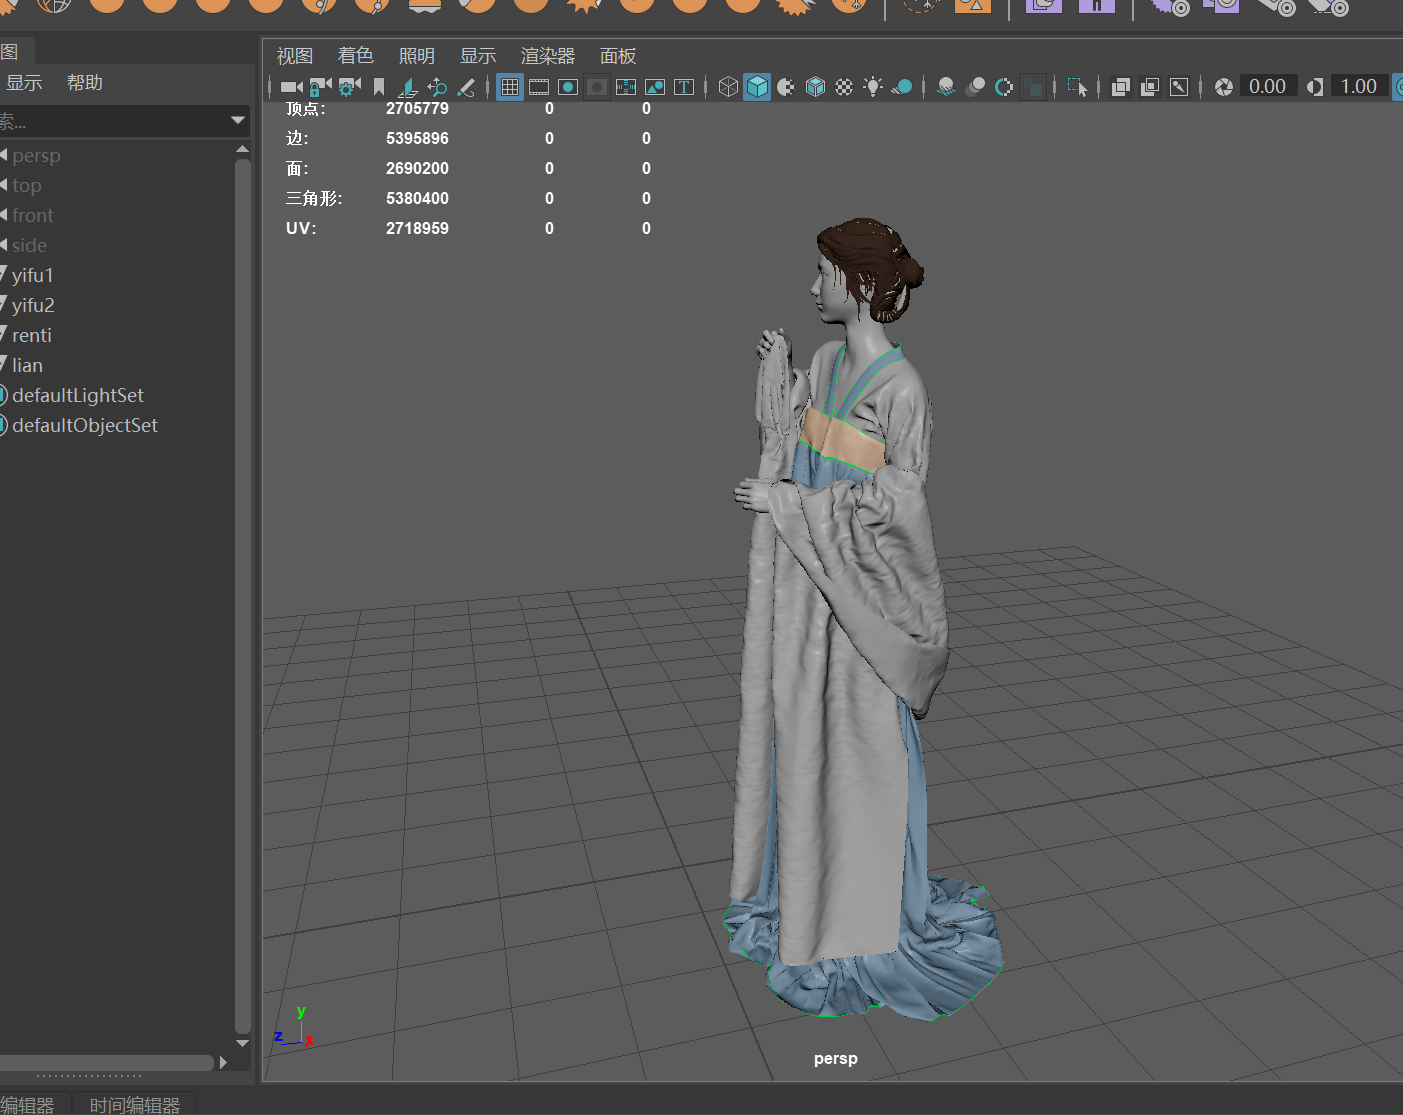Toggle Isolate Select in the viewport
This screenshot has width=1403, height=1115.
tap(1077, 87)
